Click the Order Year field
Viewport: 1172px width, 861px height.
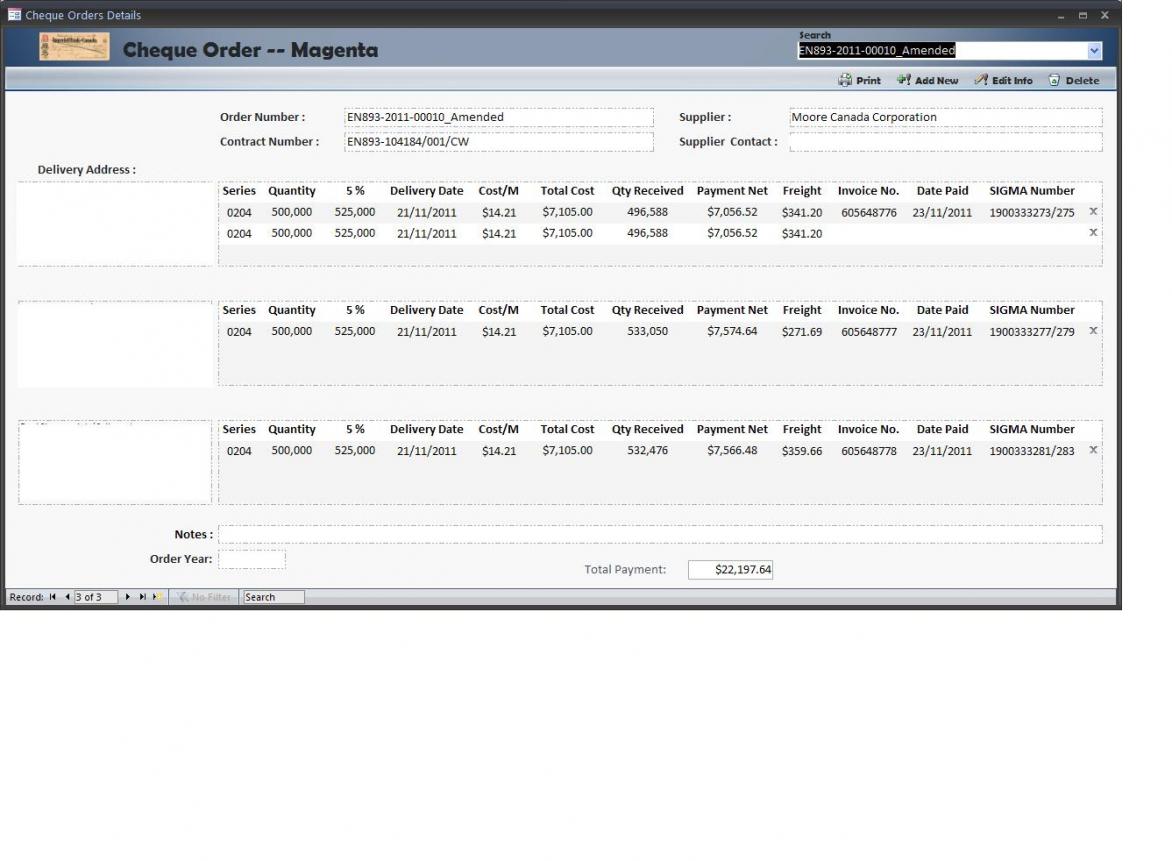[252, 559]
